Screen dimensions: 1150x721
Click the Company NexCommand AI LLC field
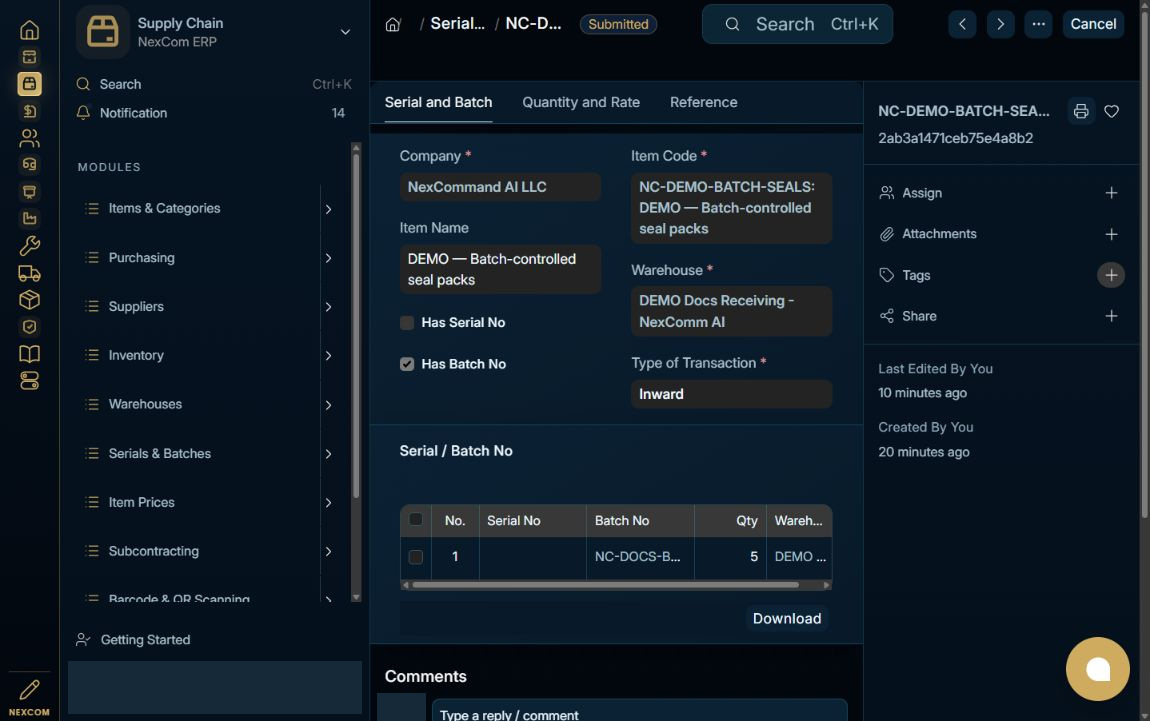[x=500, y=187]
